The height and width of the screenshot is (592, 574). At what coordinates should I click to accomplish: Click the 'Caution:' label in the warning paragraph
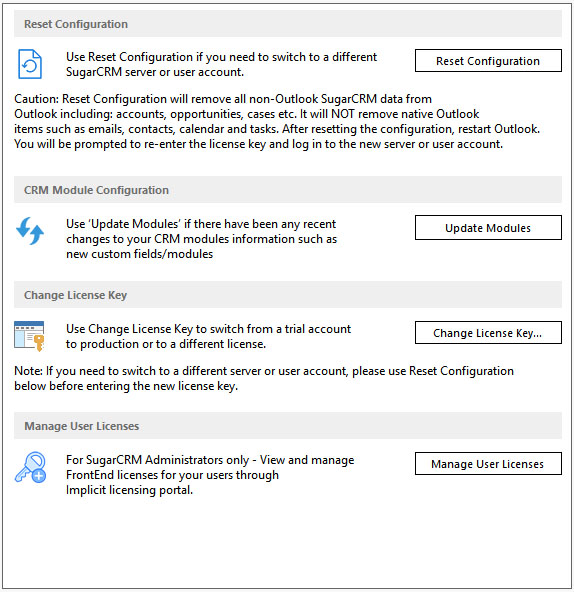[37, 99]
